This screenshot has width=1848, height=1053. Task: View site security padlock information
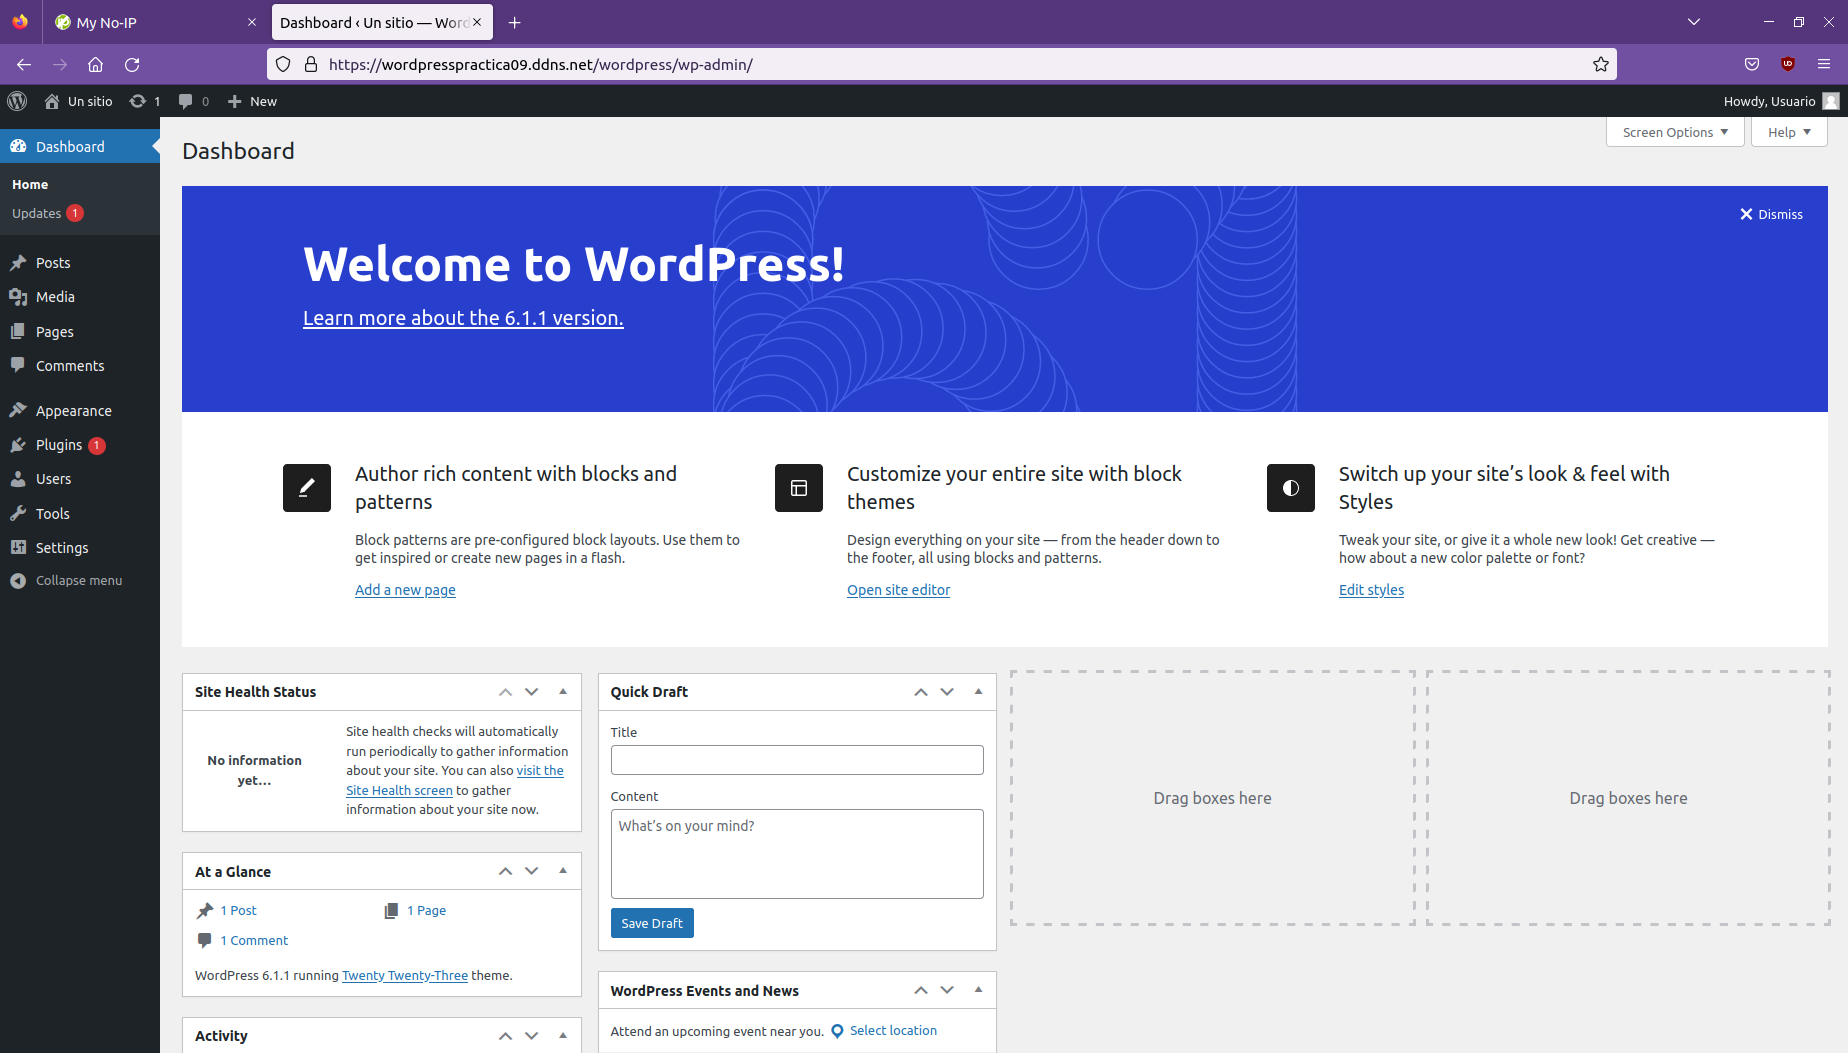tap(311, 64)
